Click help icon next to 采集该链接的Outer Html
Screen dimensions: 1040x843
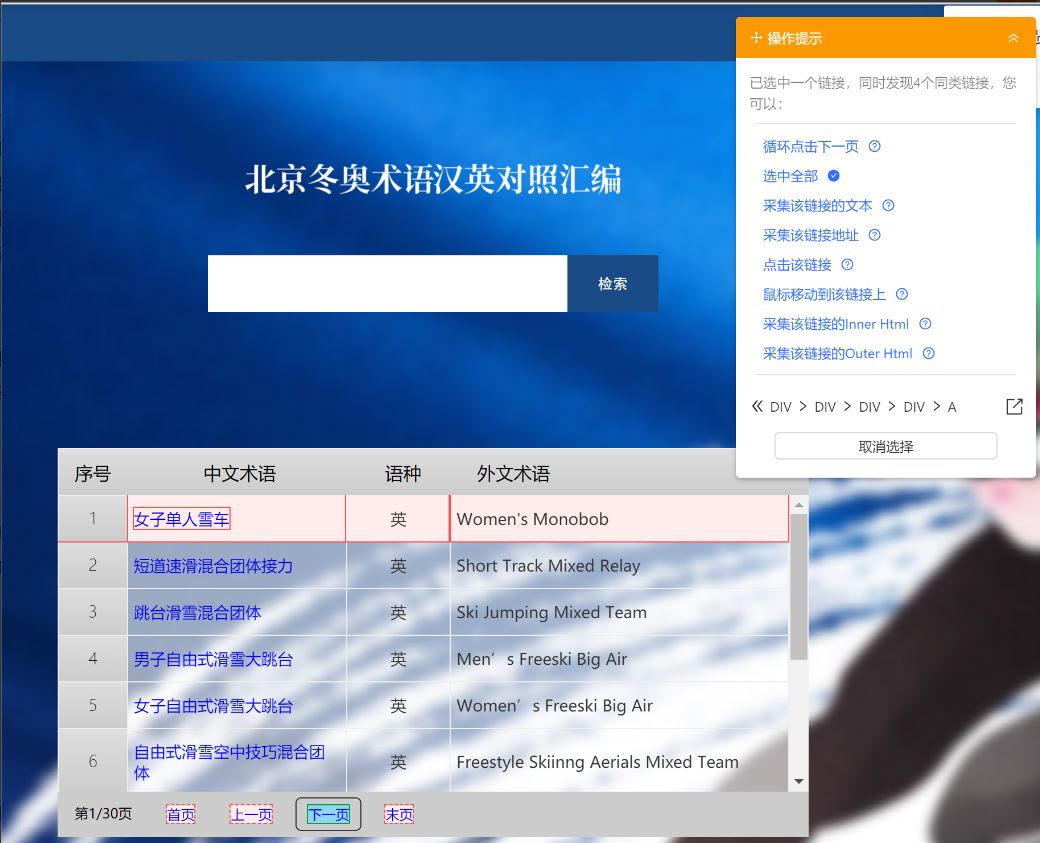928,353
